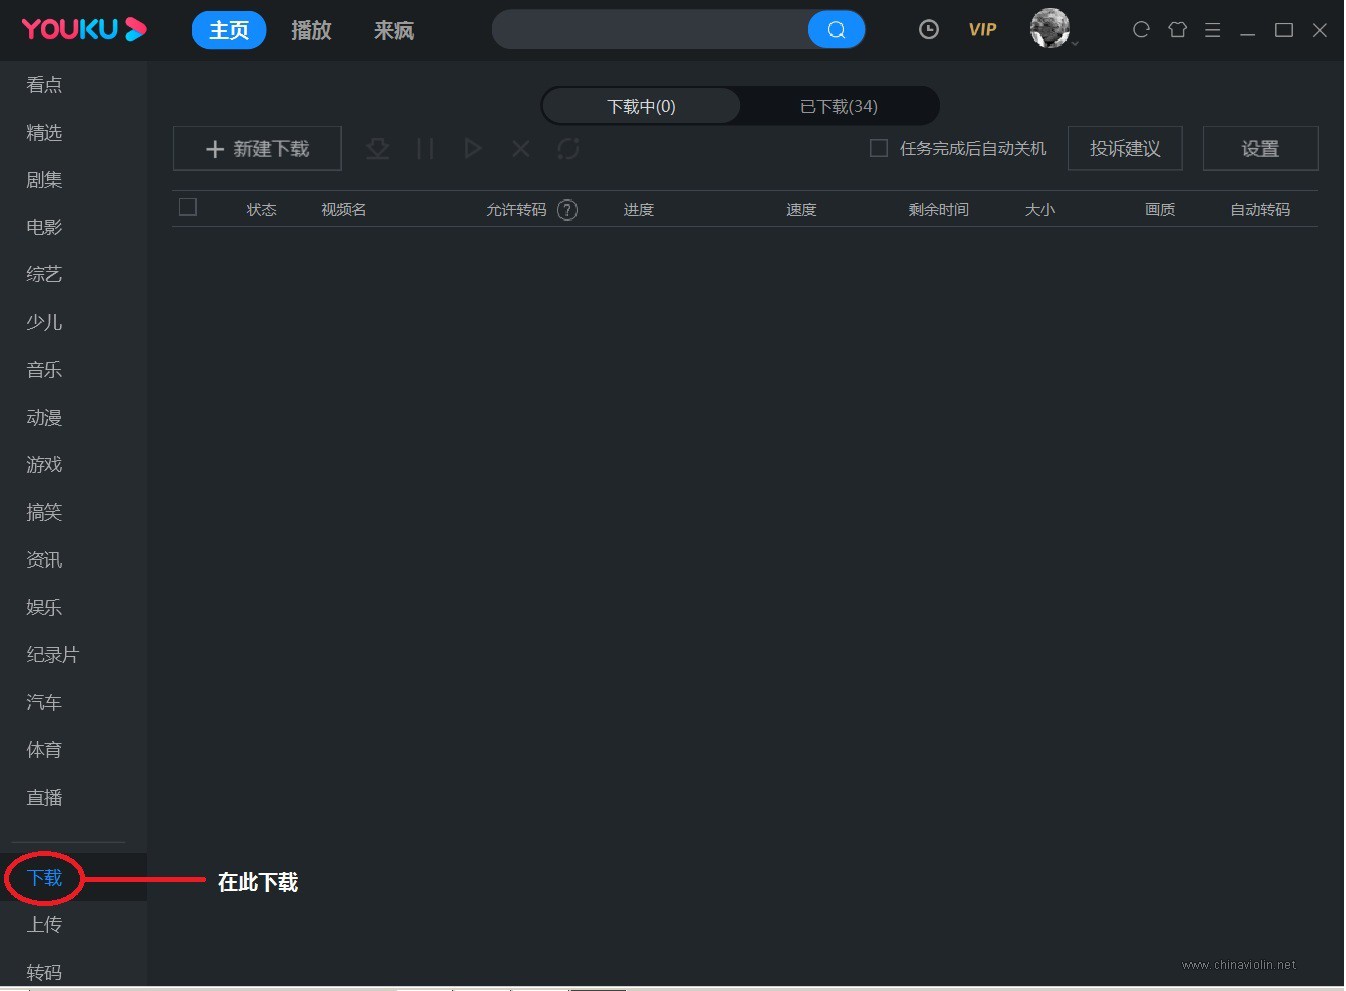Click the 新建下载 button
This screenshot has width=1346, height=991.
257,148
